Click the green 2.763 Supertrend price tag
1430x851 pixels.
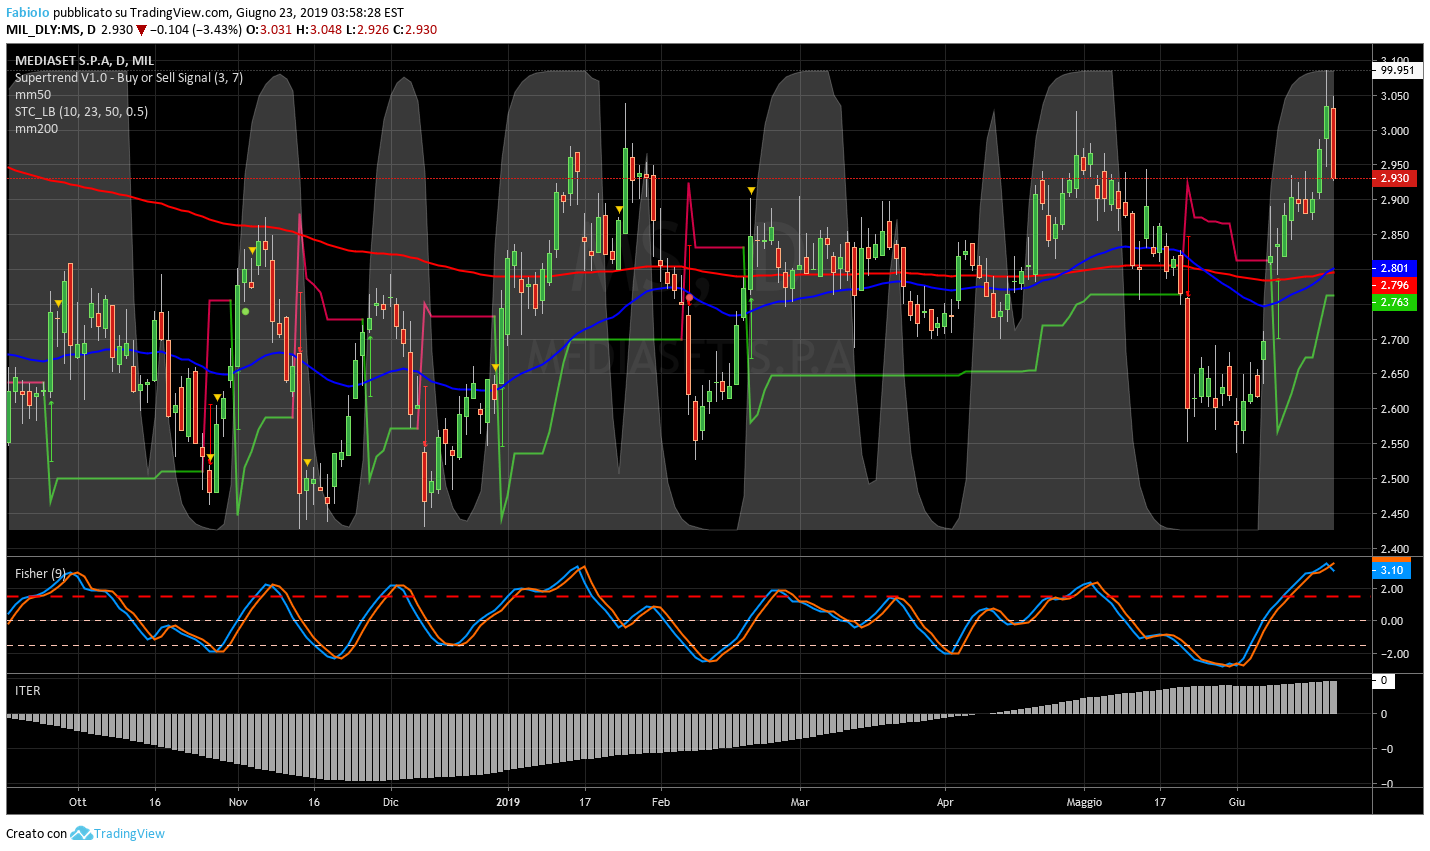point(1394,302)
